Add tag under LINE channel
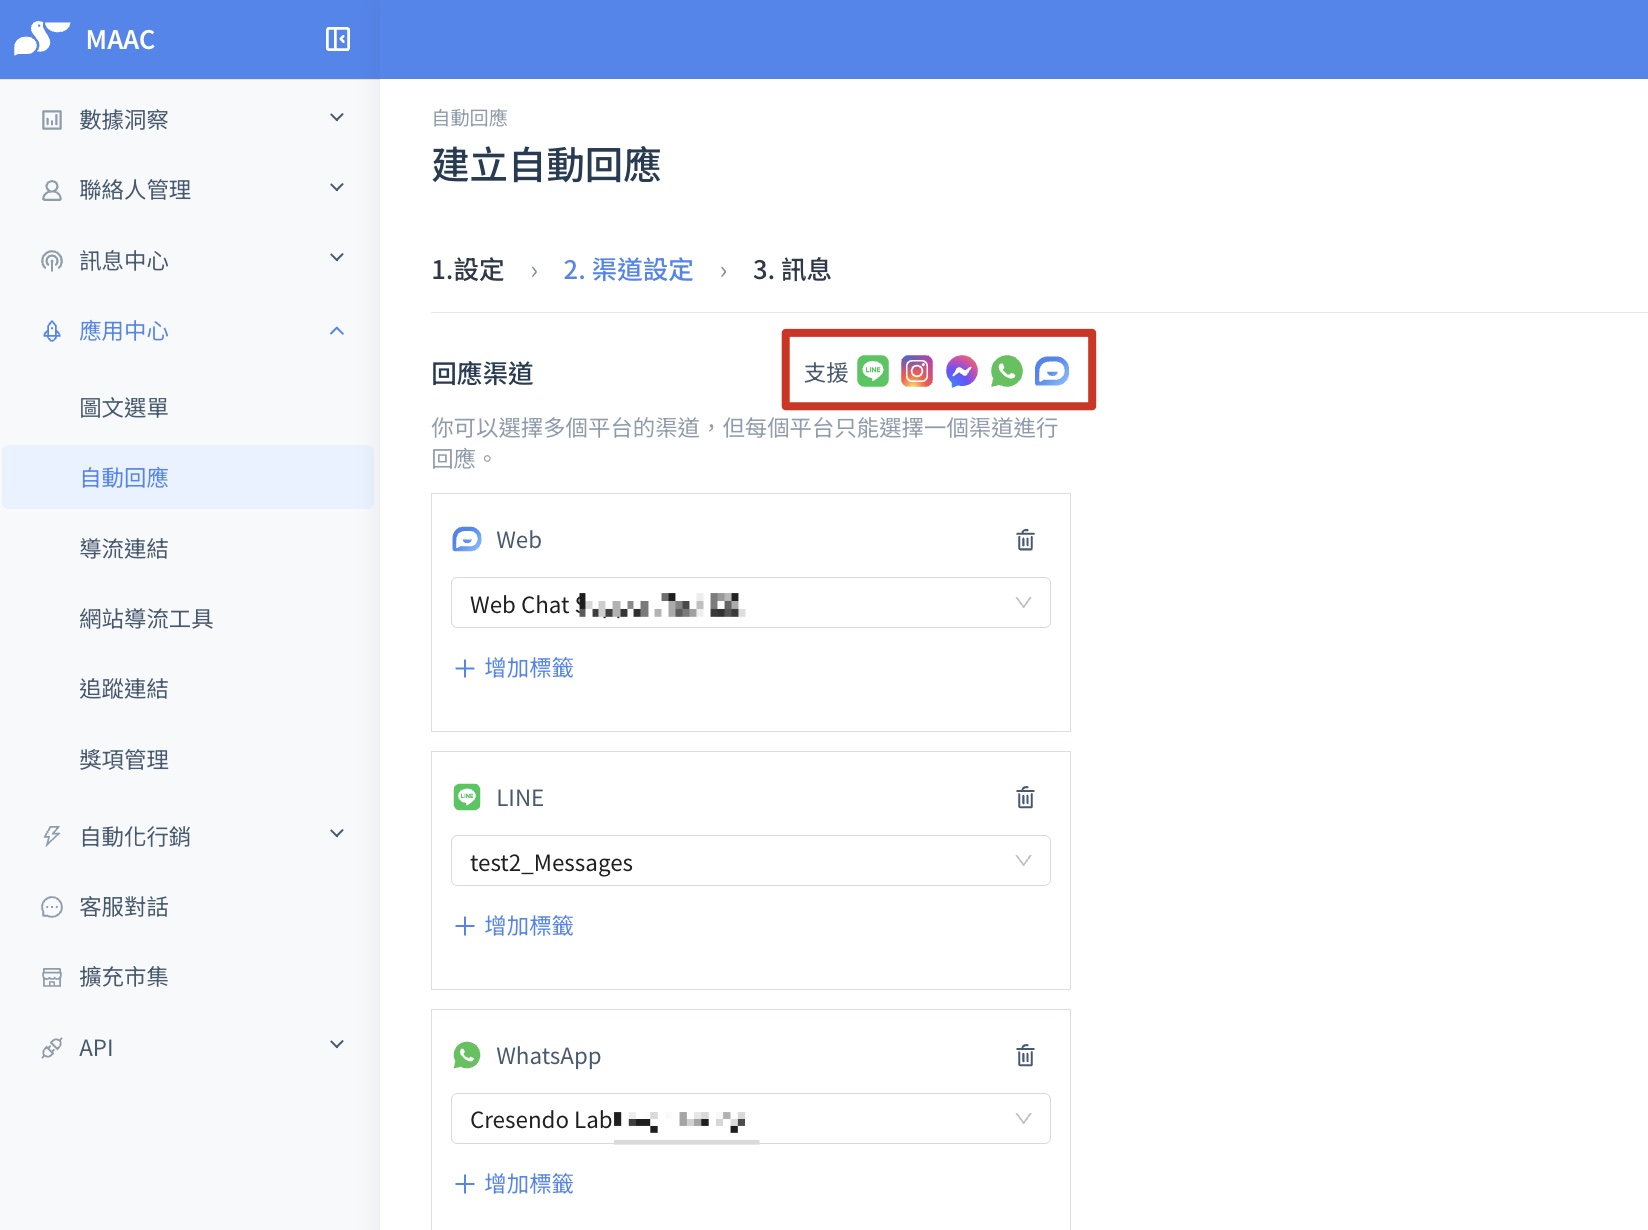The width and height of the screenshot is (1648, 1230). tap(514, 926)
